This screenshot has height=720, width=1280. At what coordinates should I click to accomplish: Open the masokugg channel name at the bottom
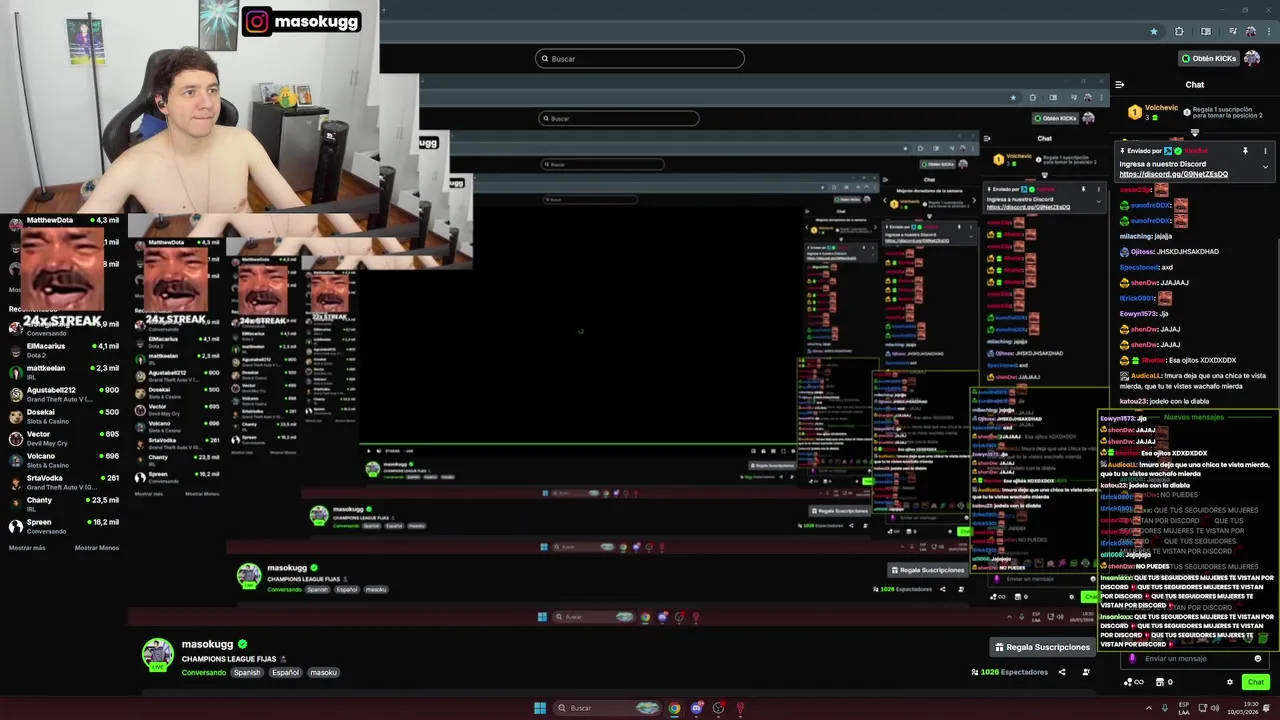point(207,645)
